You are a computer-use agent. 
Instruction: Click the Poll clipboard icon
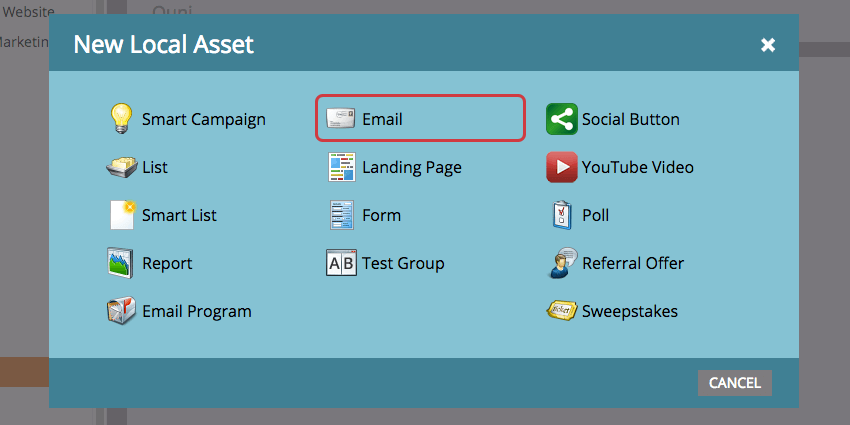coord(562,215)
